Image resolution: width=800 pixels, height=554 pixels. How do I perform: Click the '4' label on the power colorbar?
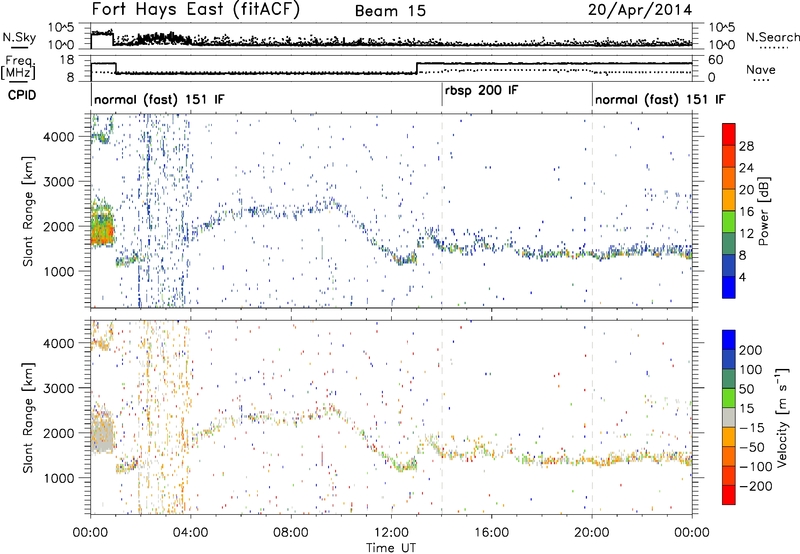pos(742,277)
